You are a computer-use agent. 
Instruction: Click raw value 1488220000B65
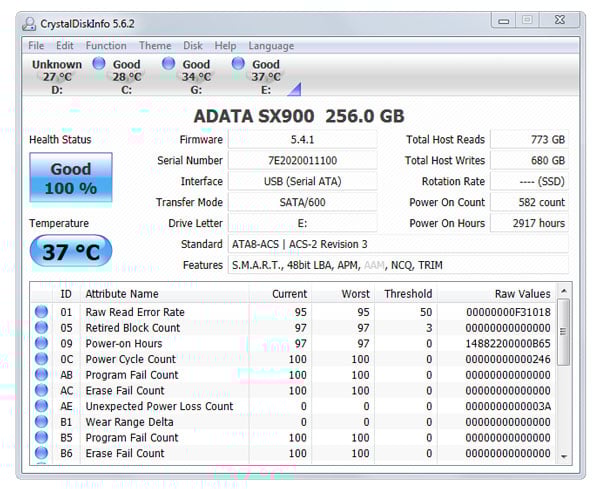(508, 343)
